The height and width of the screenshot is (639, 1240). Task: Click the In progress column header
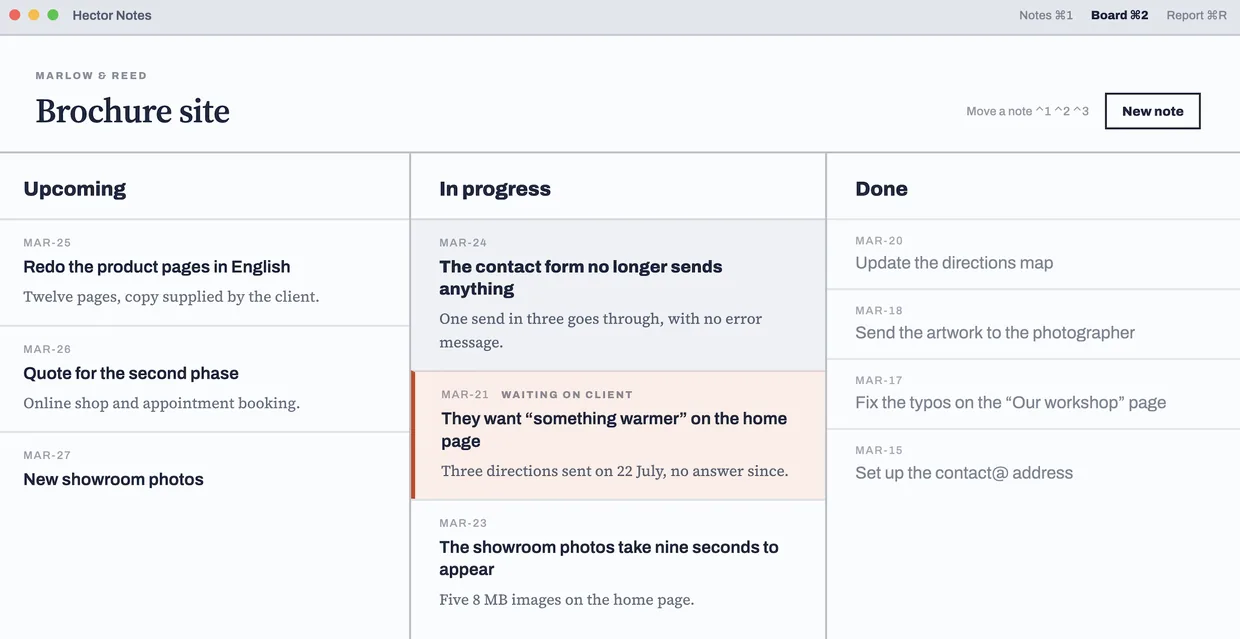click(495, 189)
